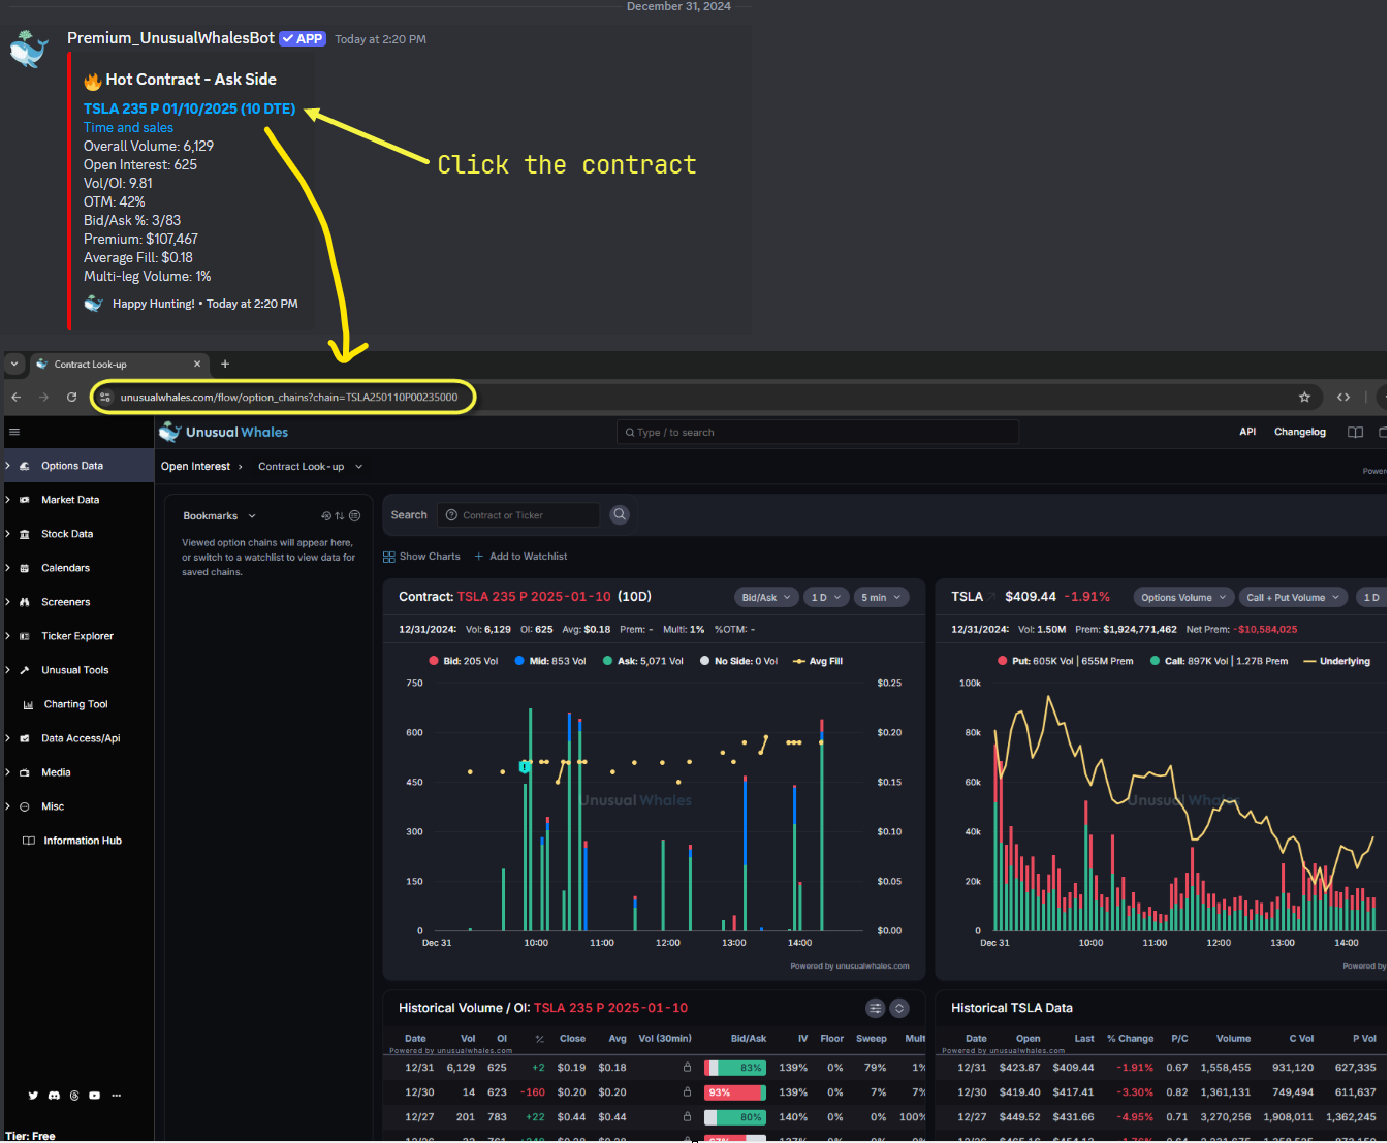1387x1143 pixels.
Task: Bookmark page with the star icon
Action: (x=1304, y=397)
